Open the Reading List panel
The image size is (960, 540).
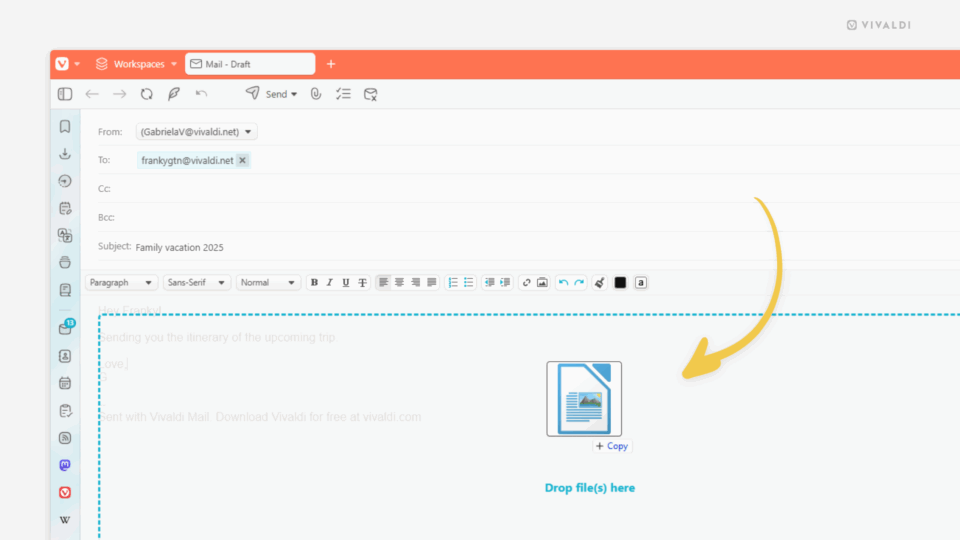(65, 290)
